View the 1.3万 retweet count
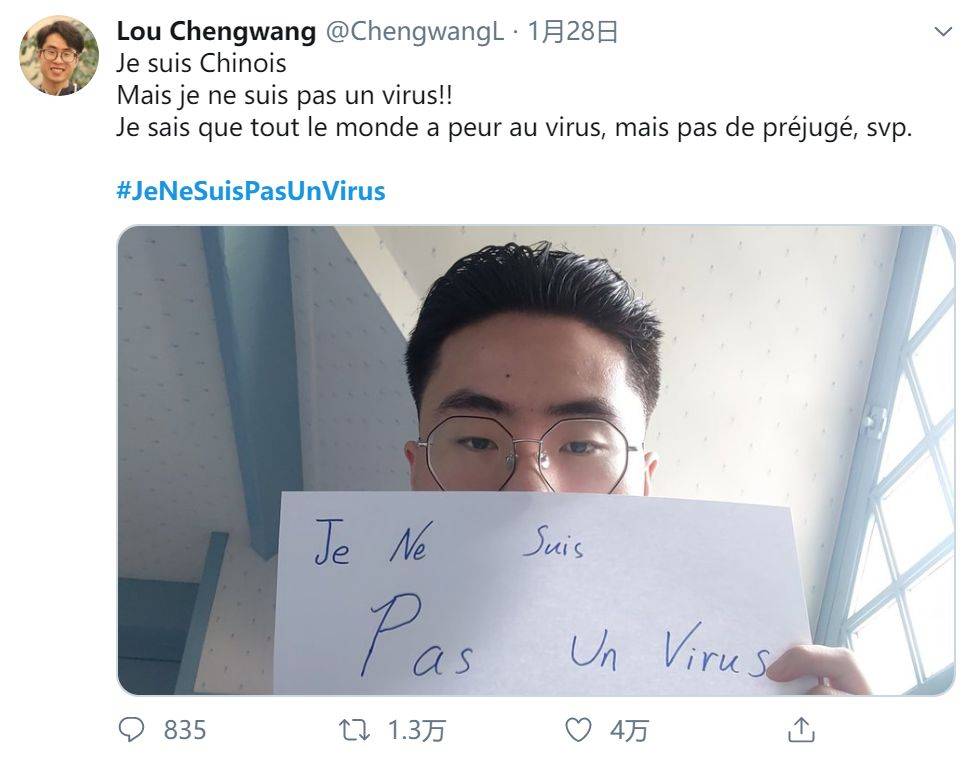 pos(417,730)
